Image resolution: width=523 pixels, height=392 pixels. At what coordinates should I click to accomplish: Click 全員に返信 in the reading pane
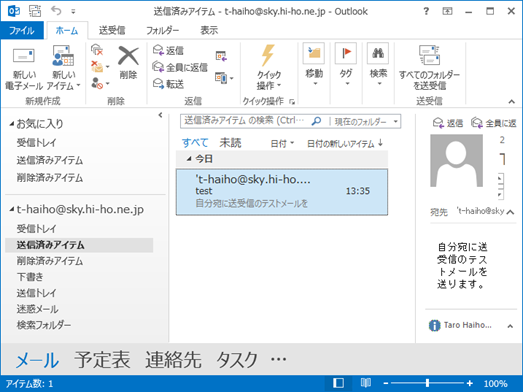(x=493, y=123)
